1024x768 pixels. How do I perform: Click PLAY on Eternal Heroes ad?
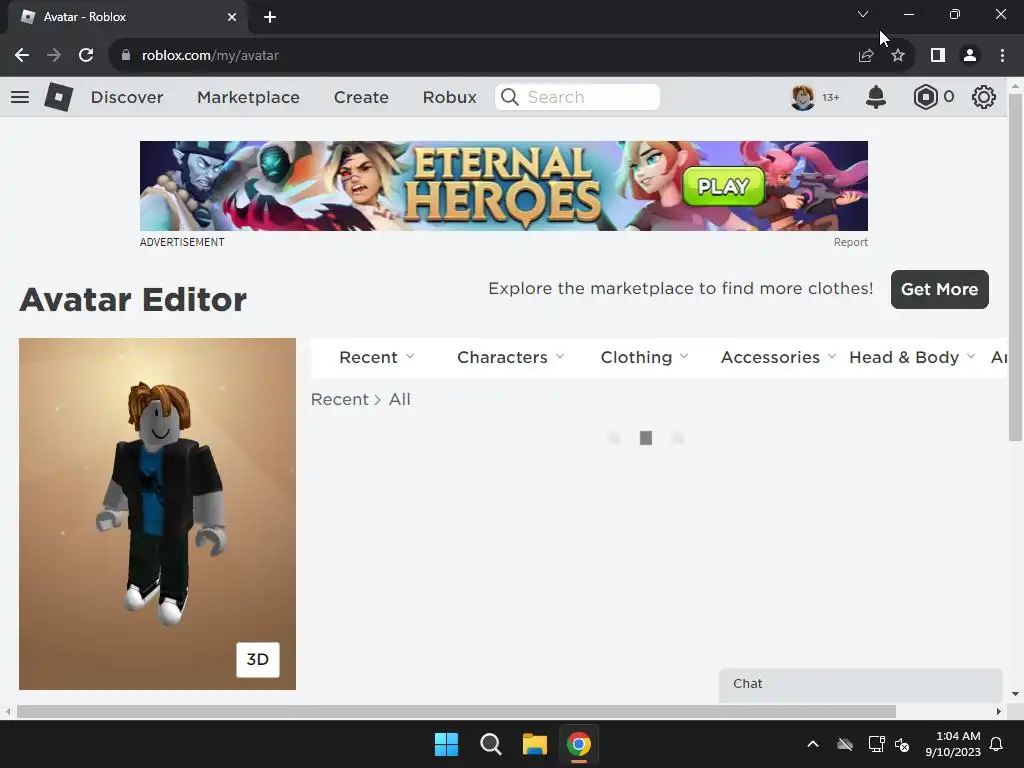[724, 187]
